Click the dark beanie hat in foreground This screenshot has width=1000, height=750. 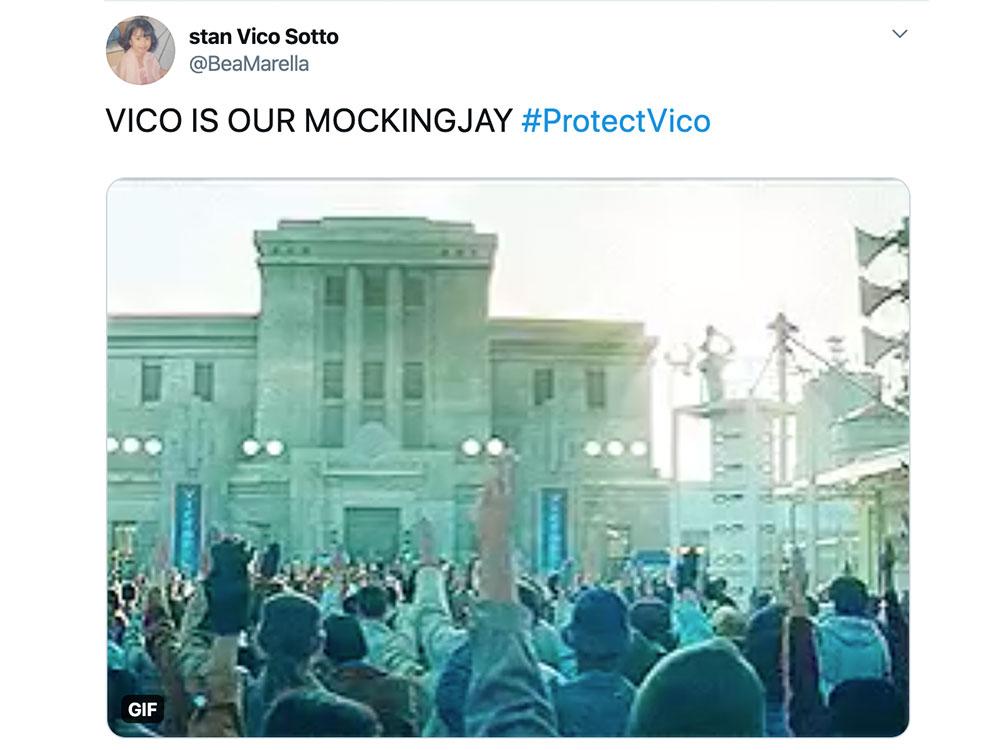[698, 689]
